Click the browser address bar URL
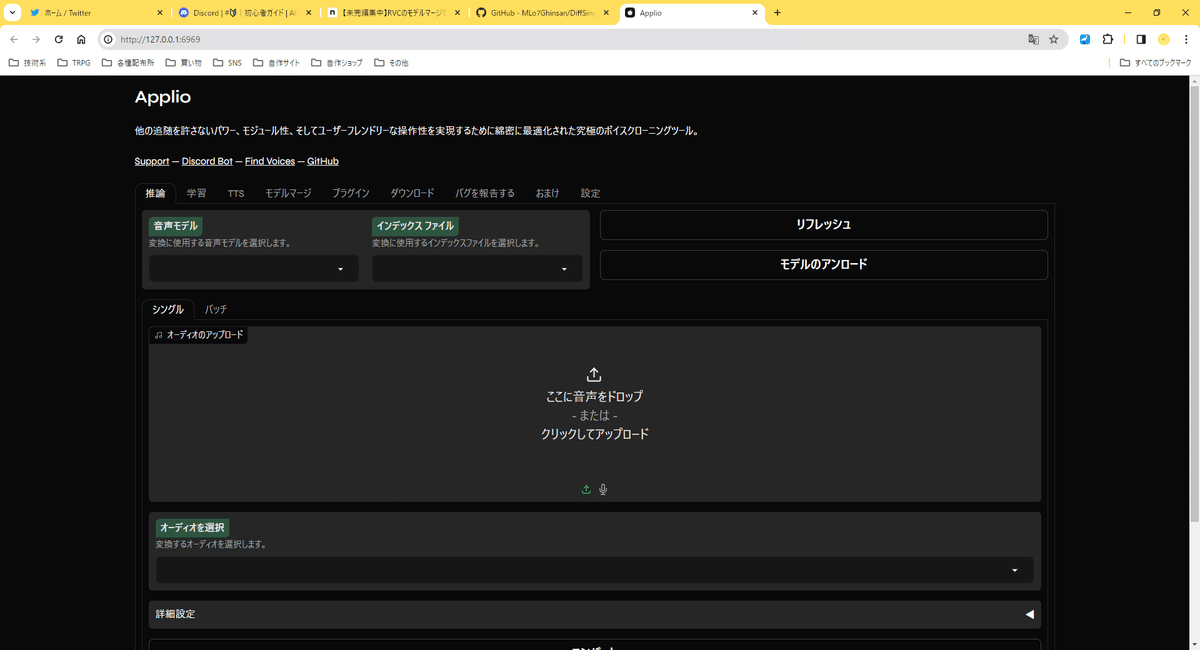The image size is (1200, 650). pos(160,39)
